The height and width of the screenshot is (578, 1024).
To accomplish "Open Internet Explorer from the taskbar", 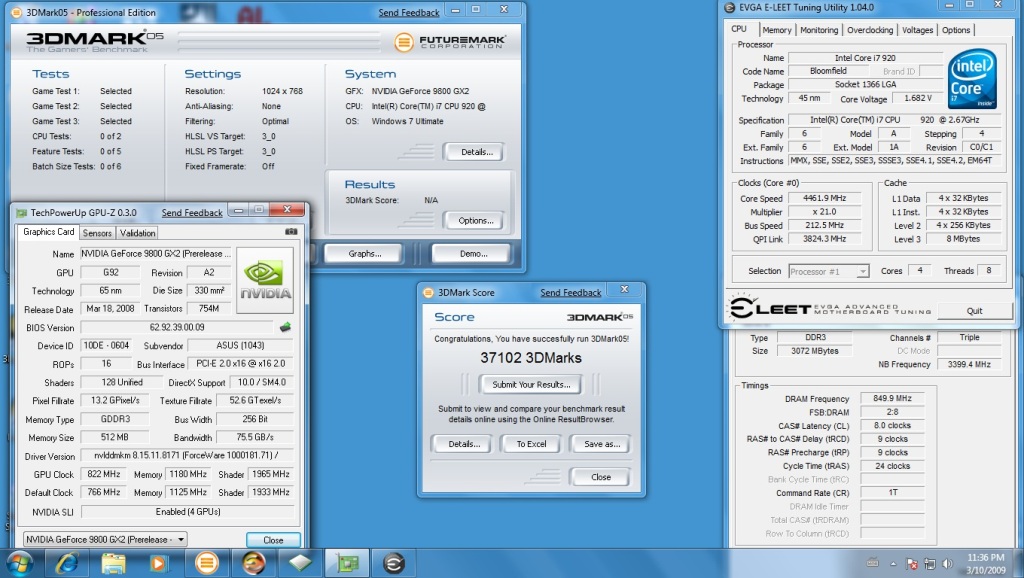I will [67, 563].
